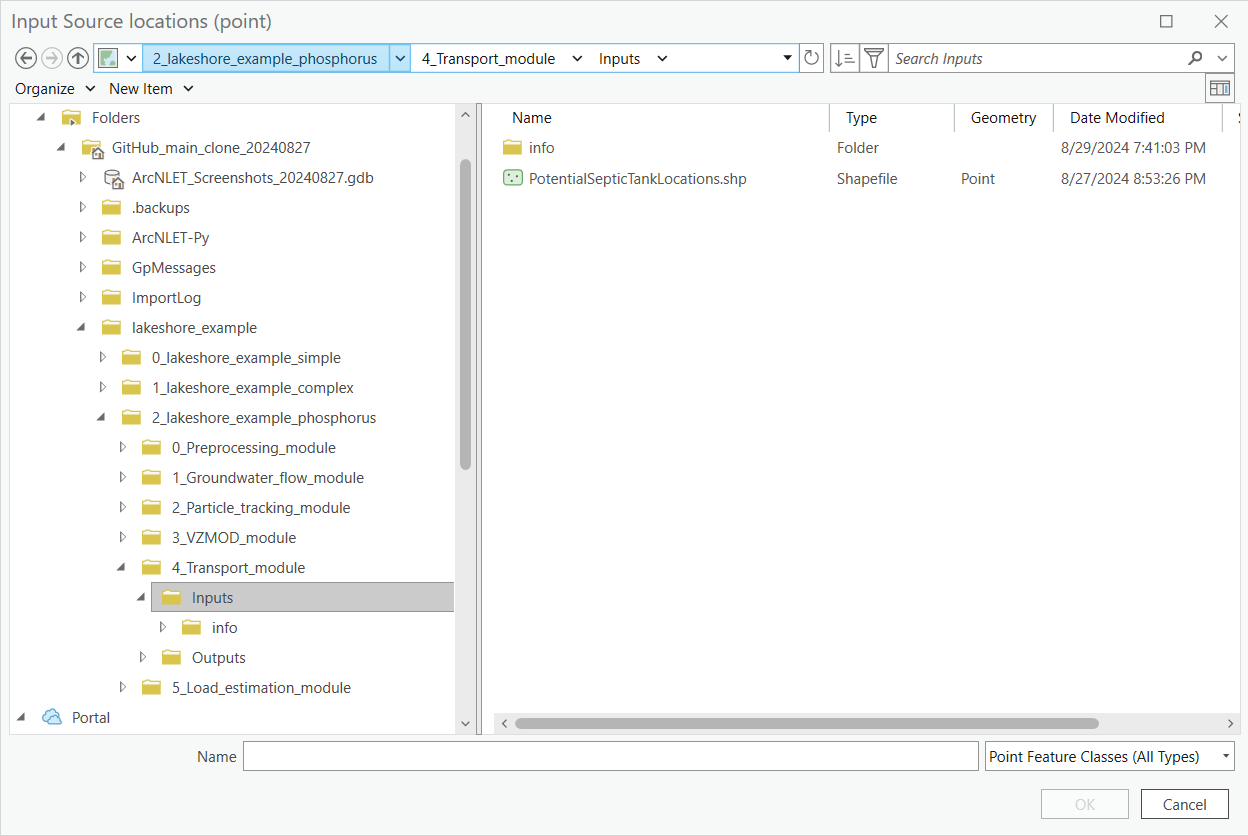
Task: Expand the ArcNLET-Py folder node
Action: point(83,238)
